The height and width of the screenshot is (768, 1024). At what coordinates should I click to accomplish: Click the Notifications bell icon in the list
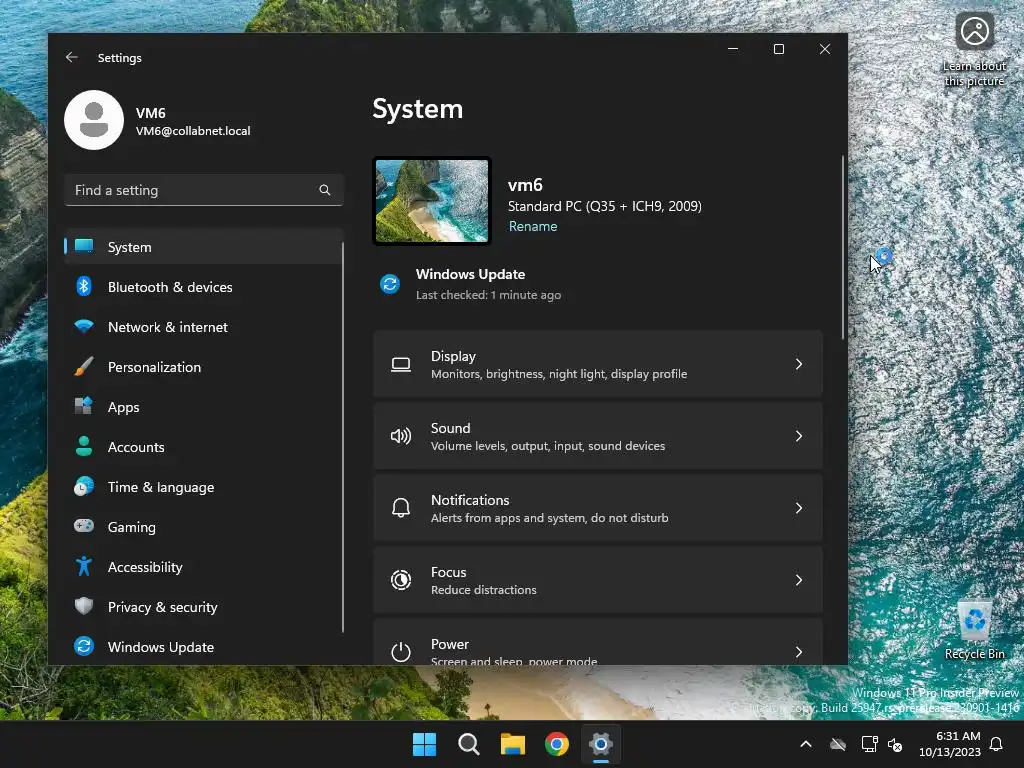[x=401, y=508]
